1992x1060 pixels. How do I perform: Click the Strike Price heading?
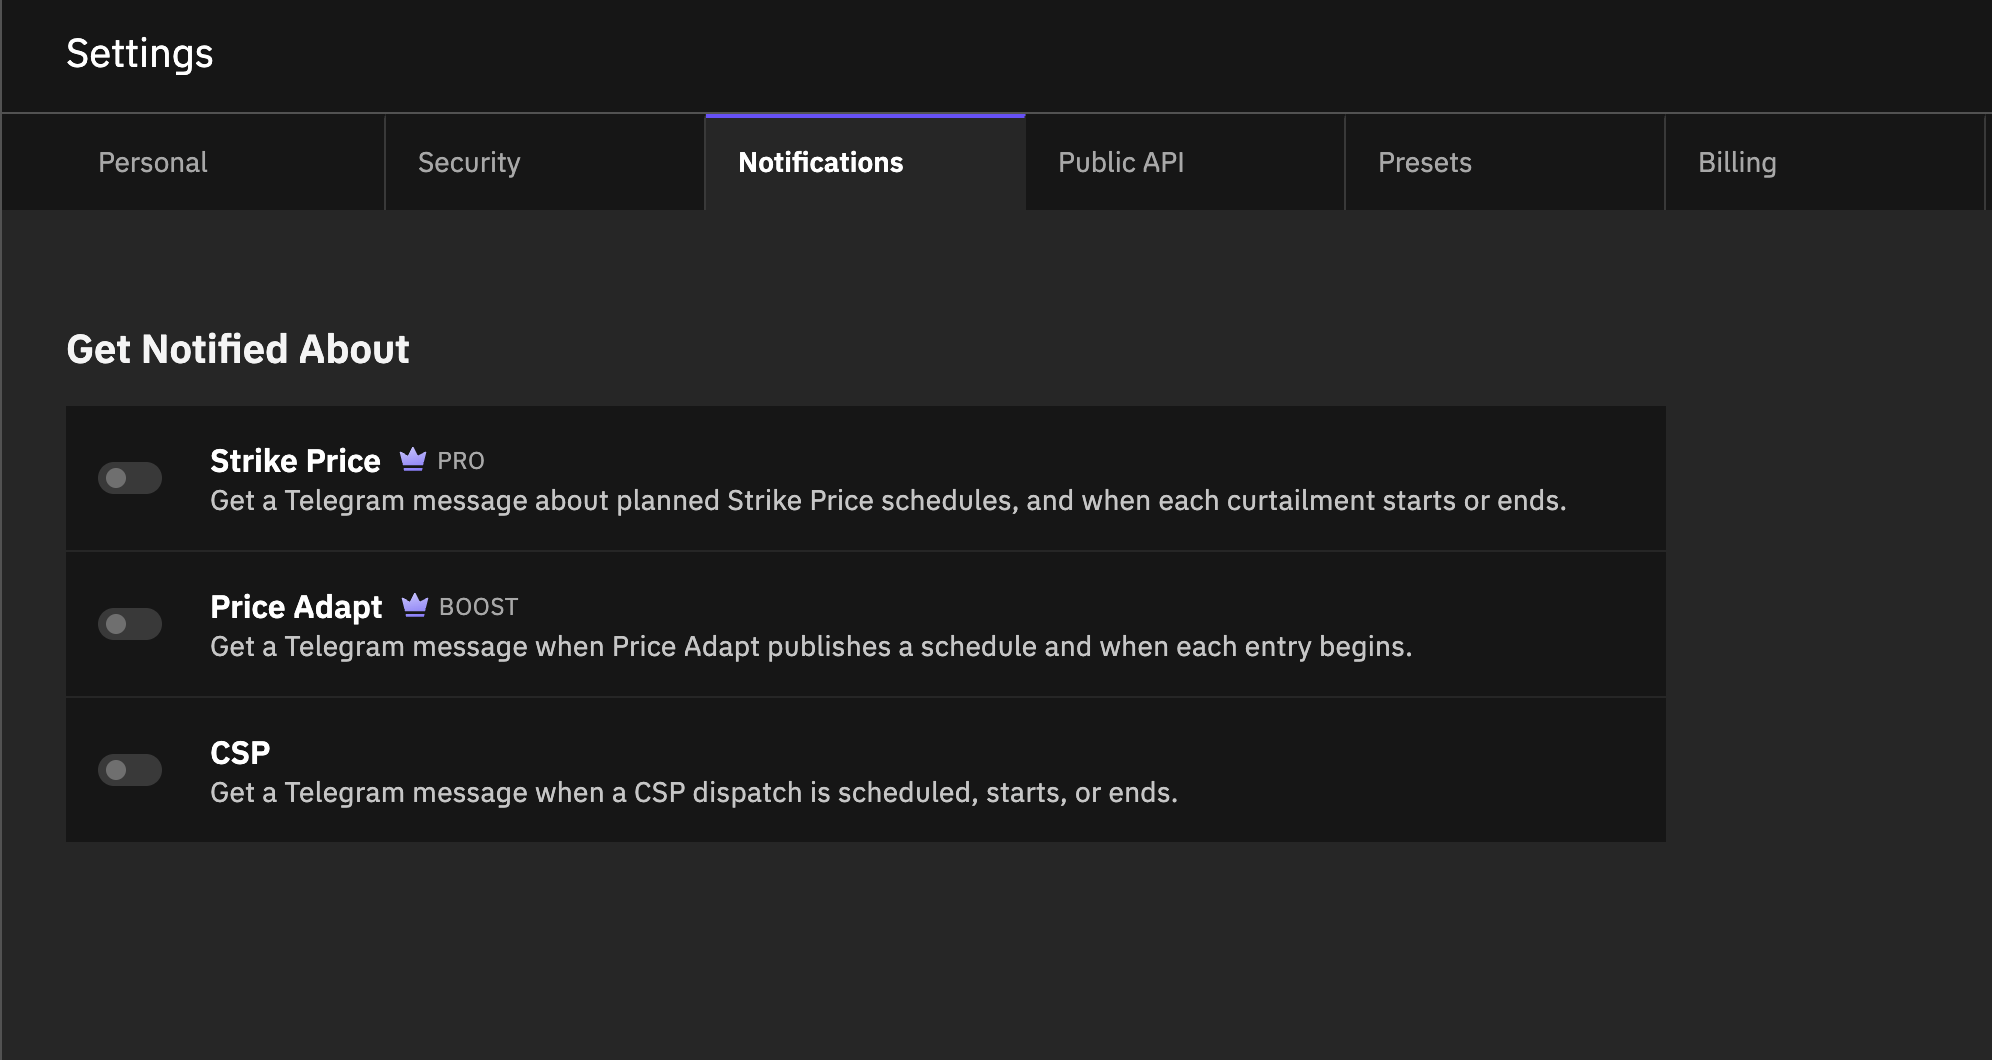[295, 461]
